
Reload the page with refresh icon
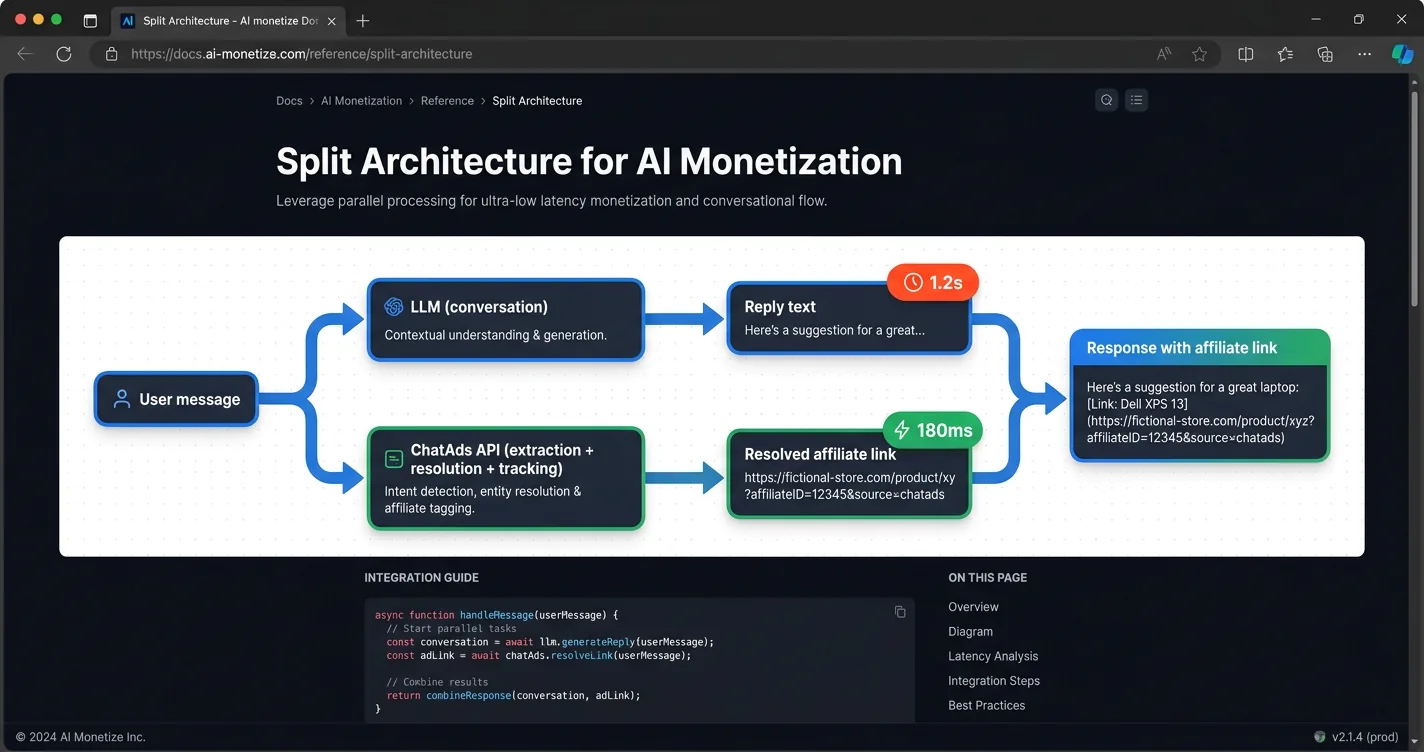point(64,54)
